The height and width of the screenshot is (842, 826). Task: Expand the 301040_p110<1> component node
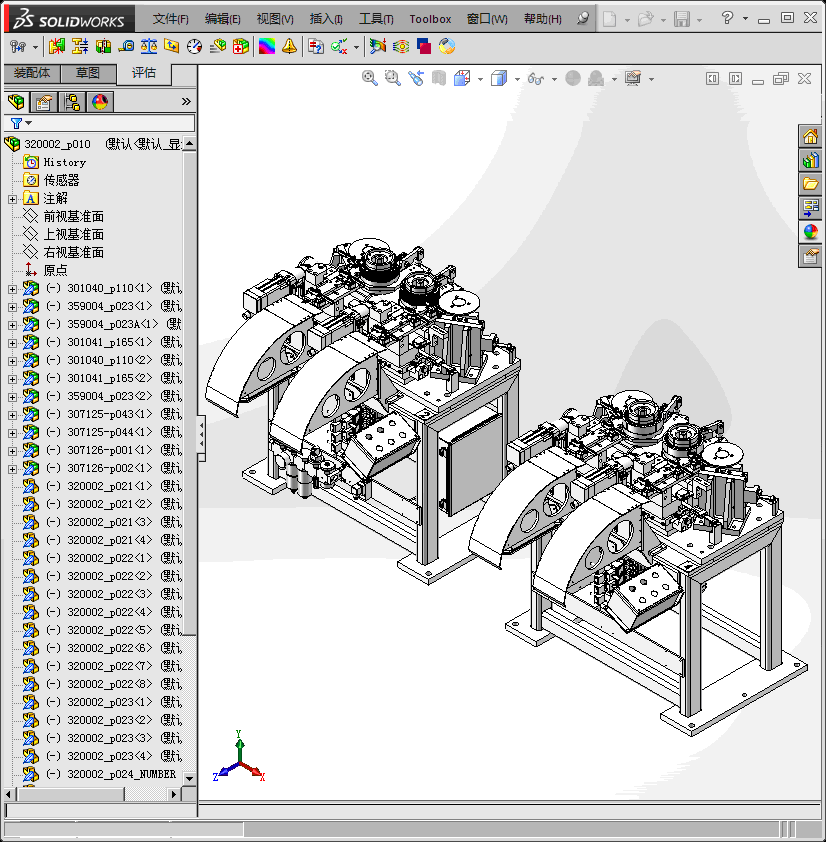tap(12, 289)
